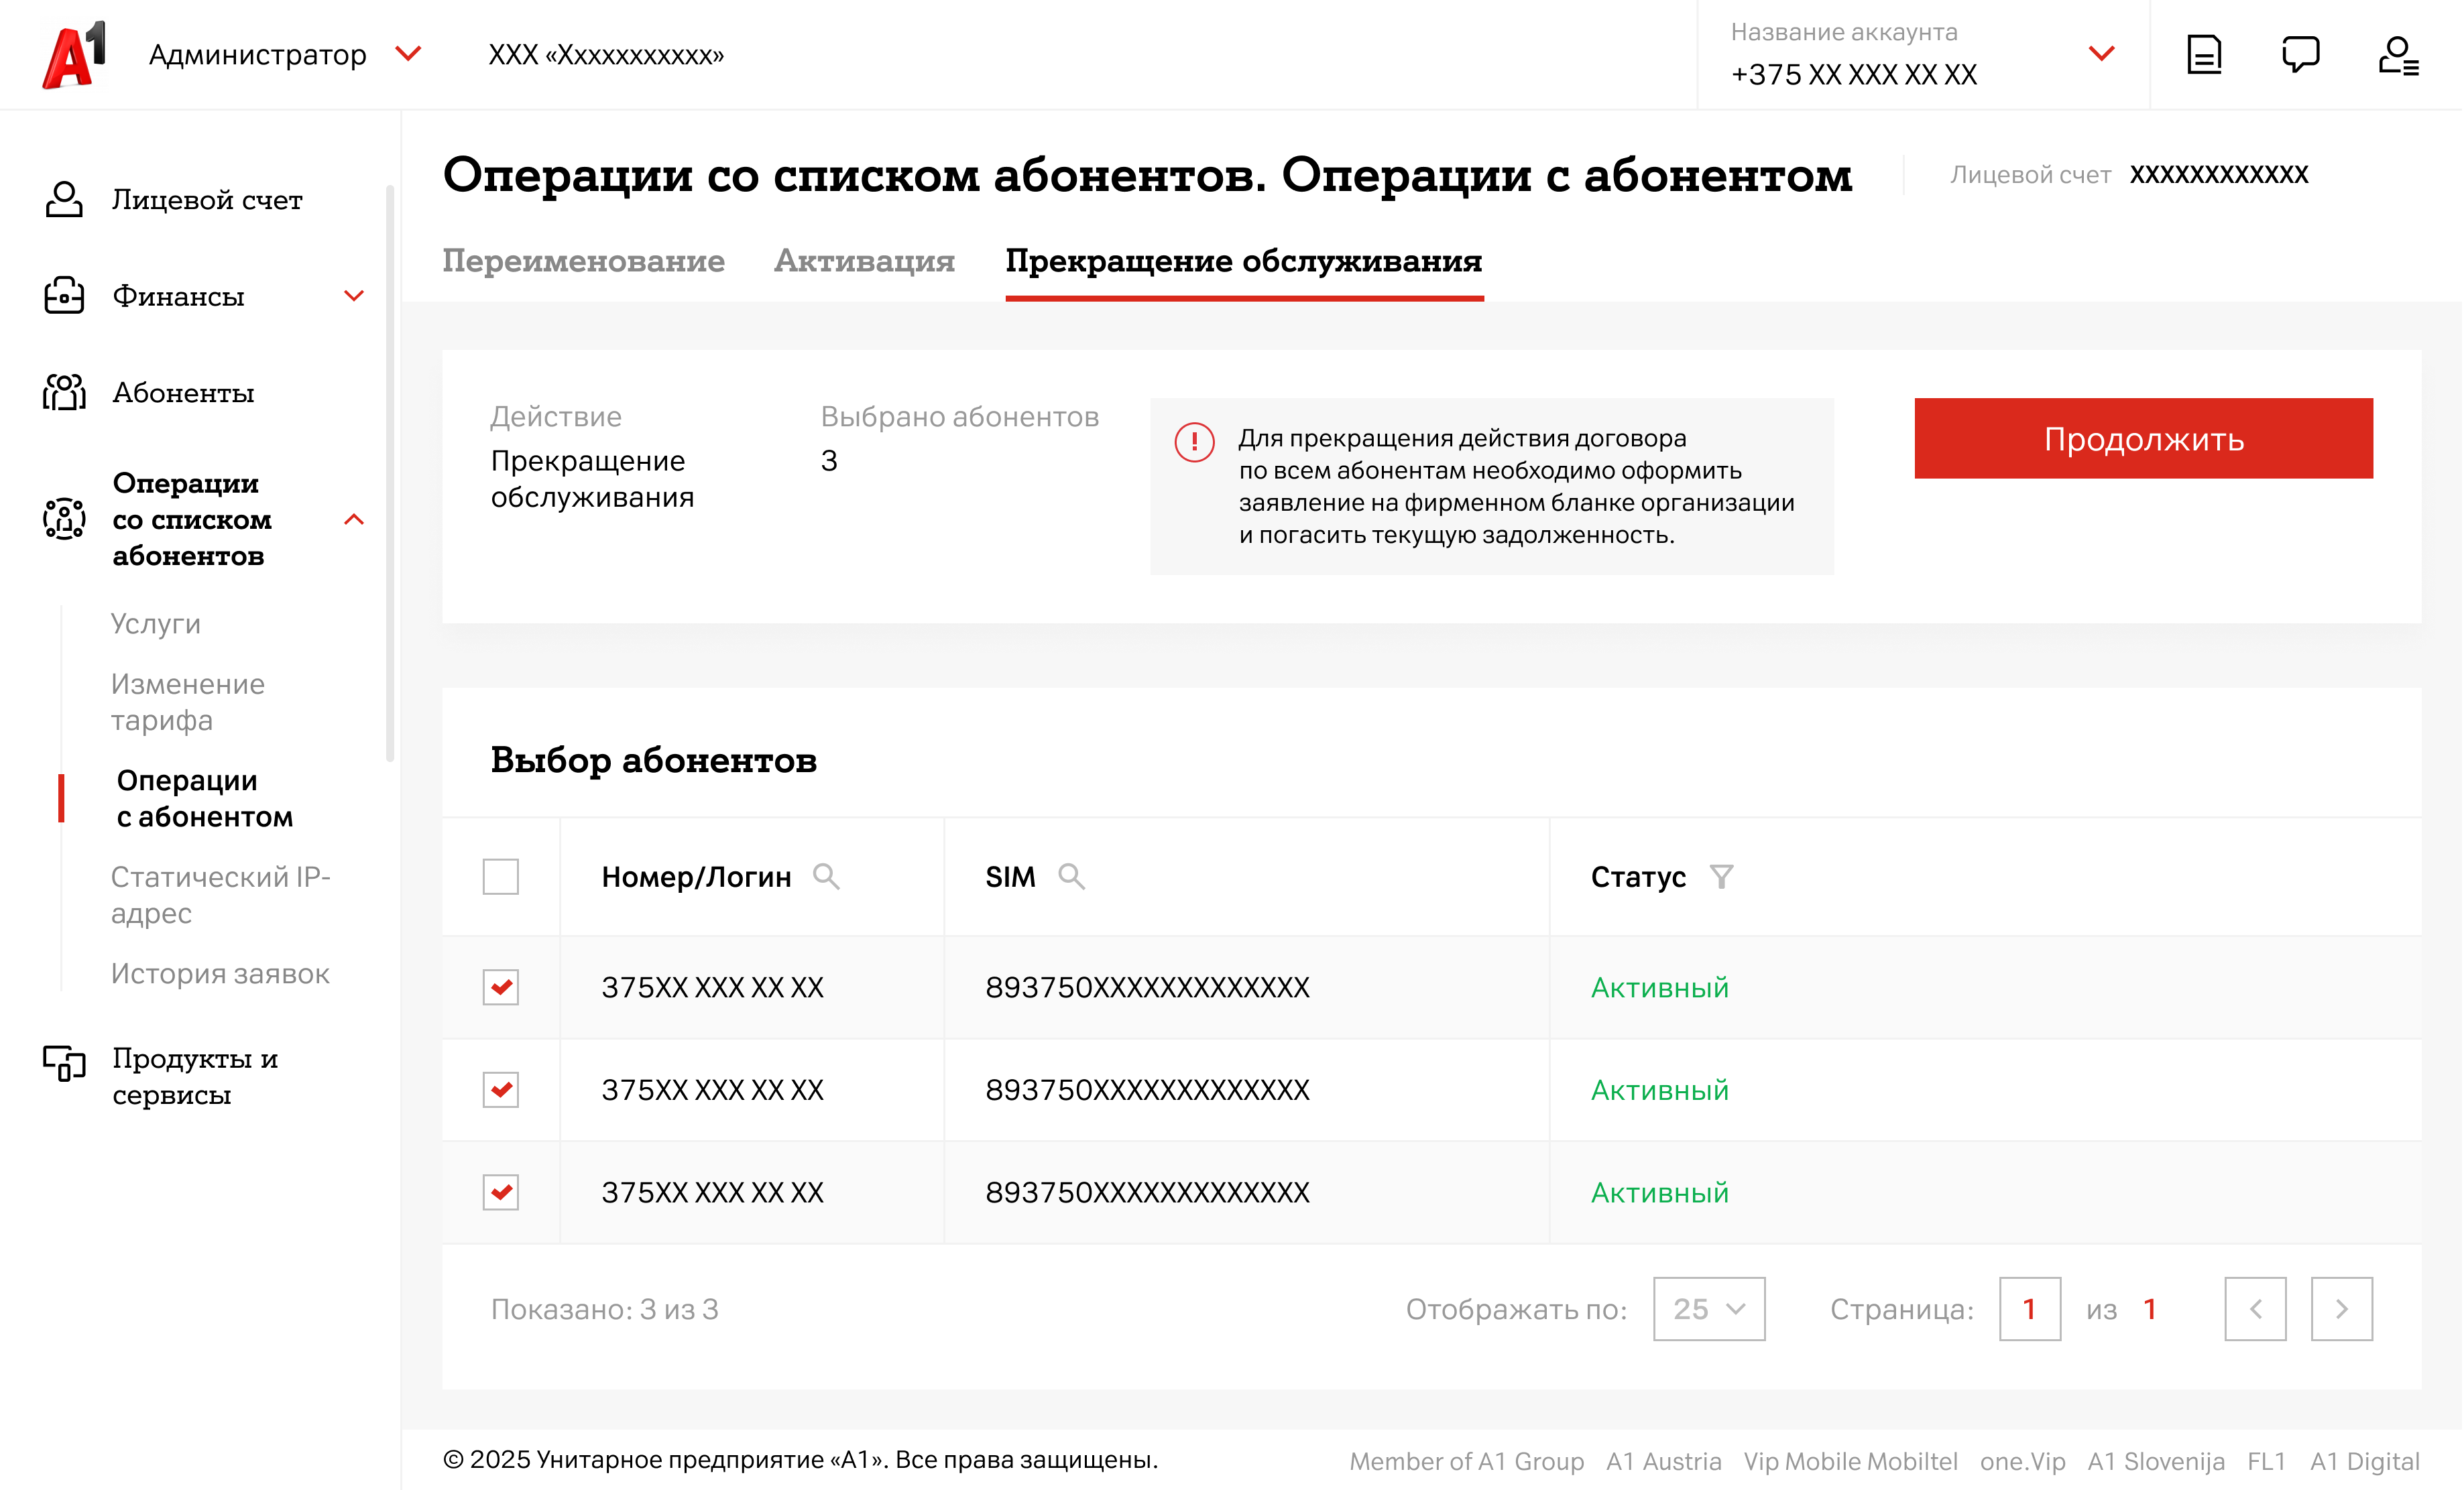Click the A1 logo
2464x1490 pixels.
coord(75,55)
